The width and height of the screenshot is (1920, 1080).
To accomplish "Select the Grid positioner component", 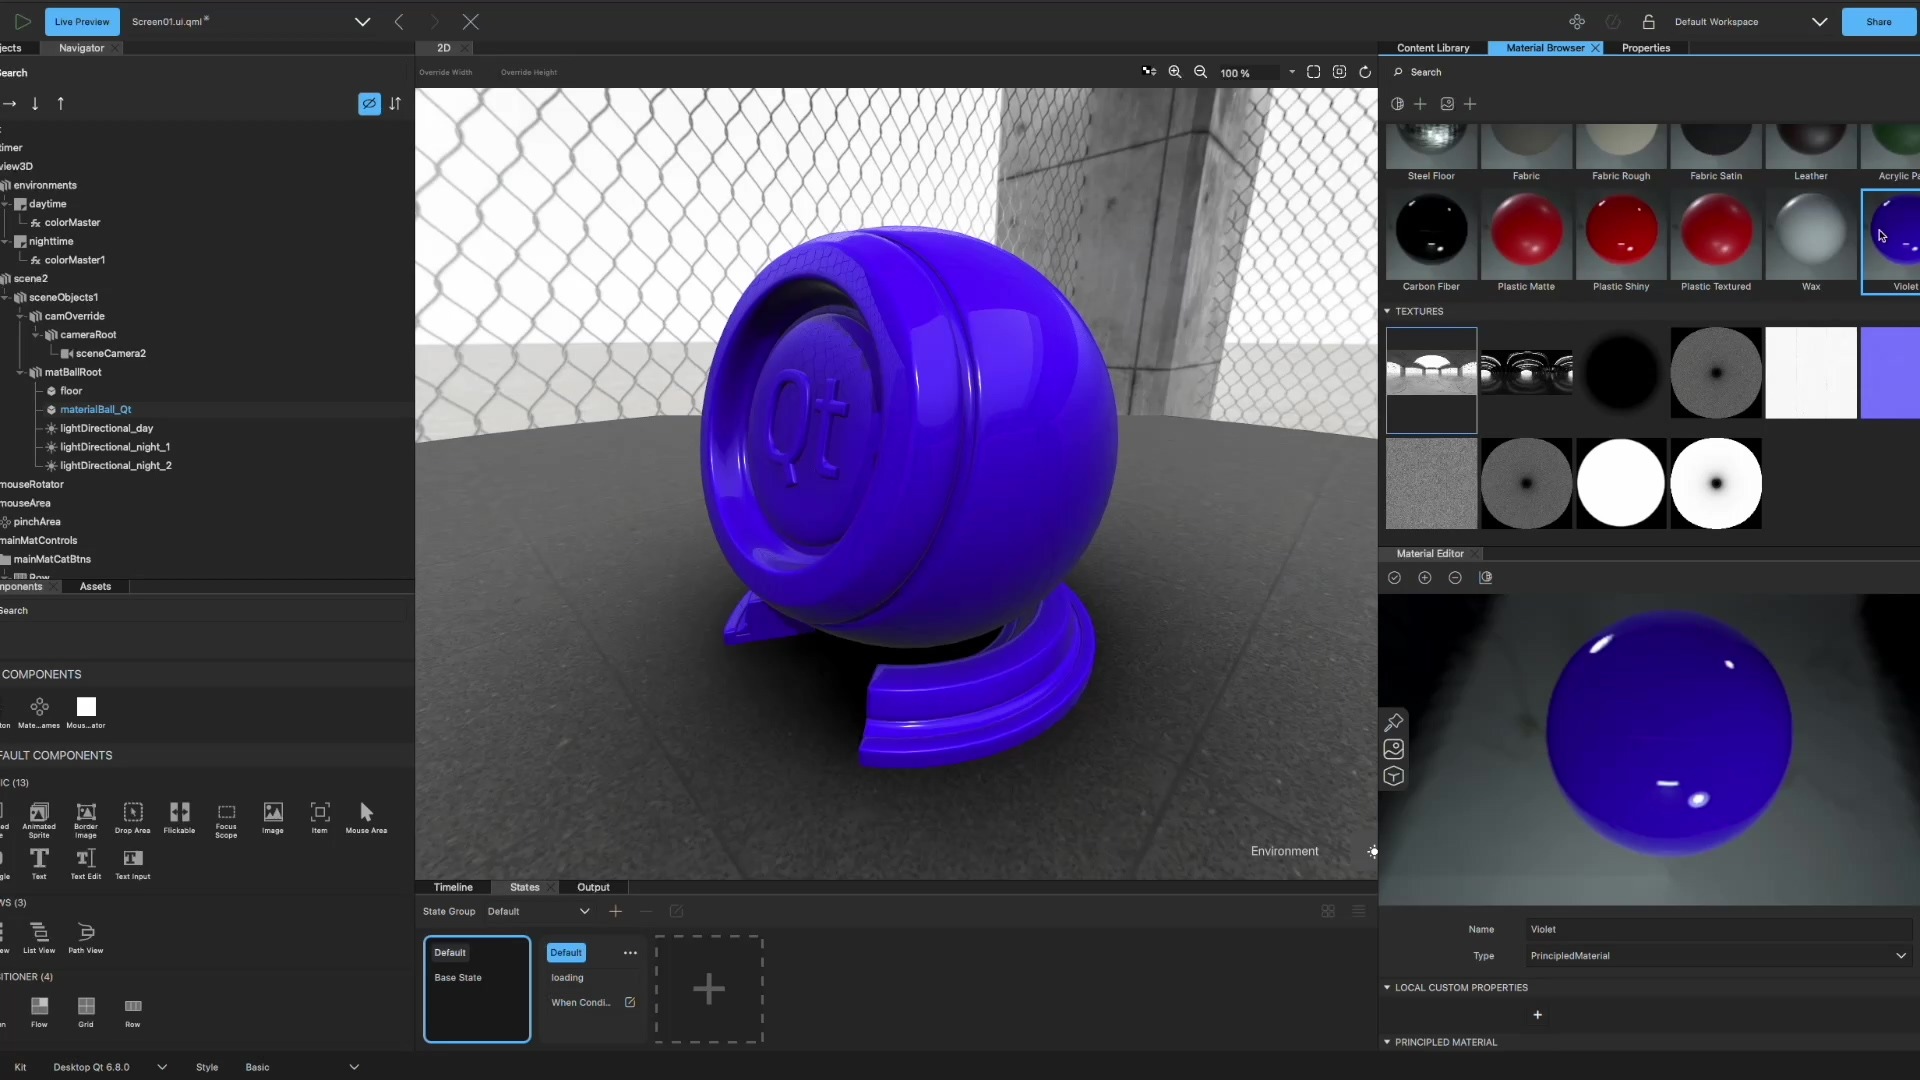I will pyautogui.click(x=86, y=1012).
